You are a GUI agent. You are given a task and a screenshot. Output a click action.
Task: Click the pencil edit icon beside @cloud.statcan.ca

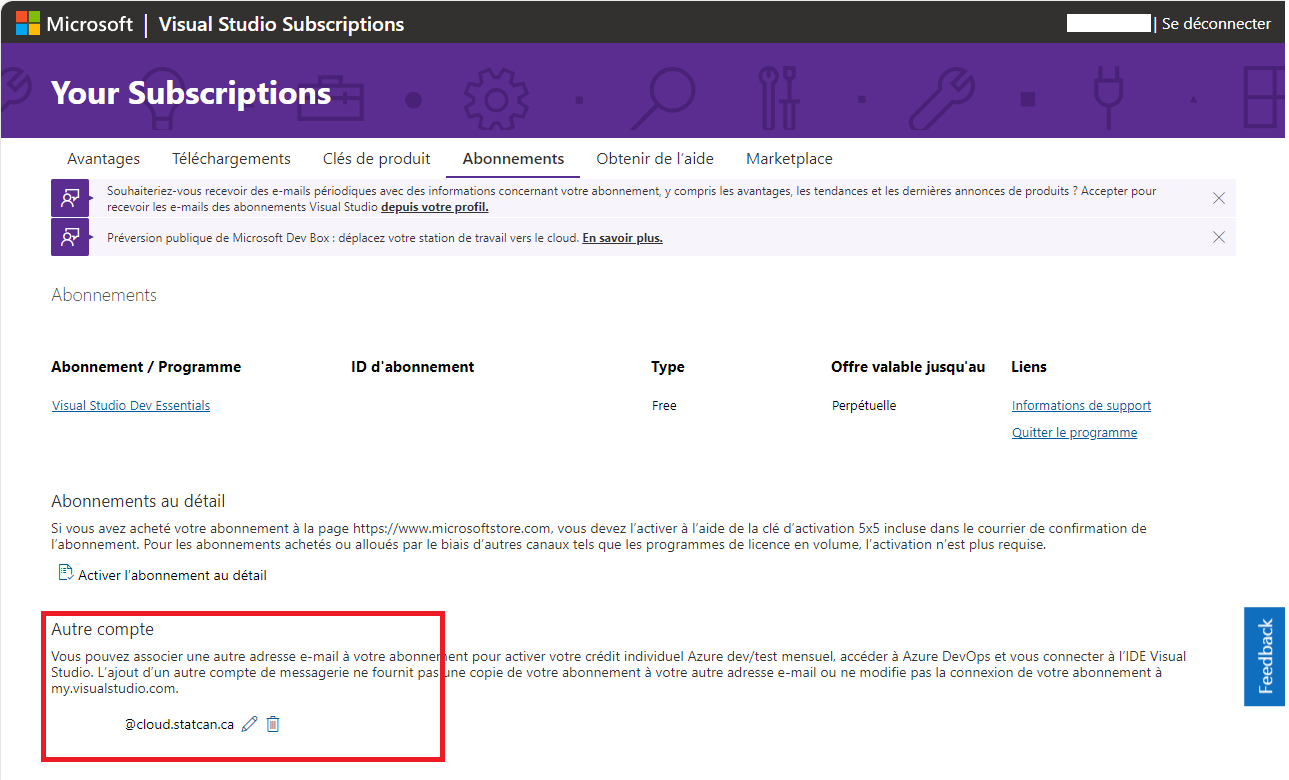click(x=250, y=724)
